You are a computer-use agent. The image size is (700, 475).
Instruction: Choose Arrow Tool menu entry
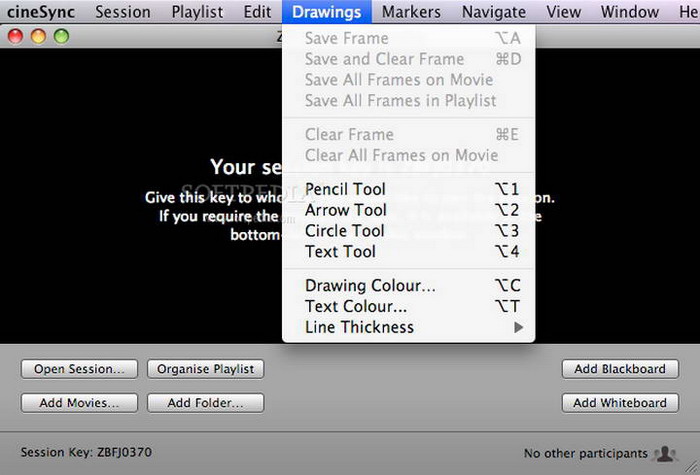point(345,210)
